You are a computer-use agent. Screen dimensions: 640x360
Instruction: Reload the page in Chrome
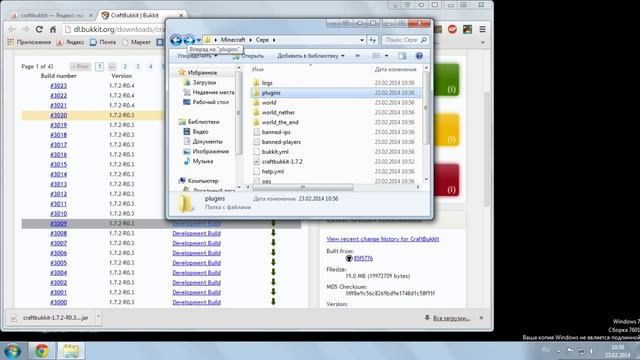pyautogui.click(x=39, y=29)
